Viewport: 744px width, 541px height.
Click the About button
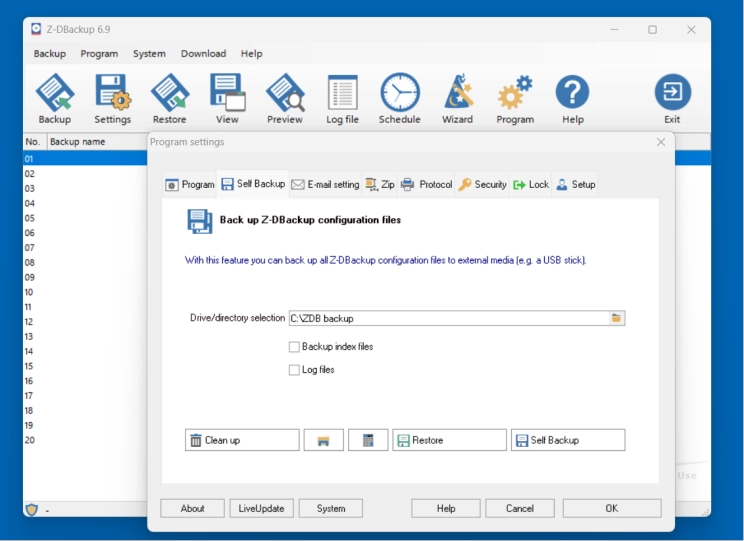tap(193, 508)
